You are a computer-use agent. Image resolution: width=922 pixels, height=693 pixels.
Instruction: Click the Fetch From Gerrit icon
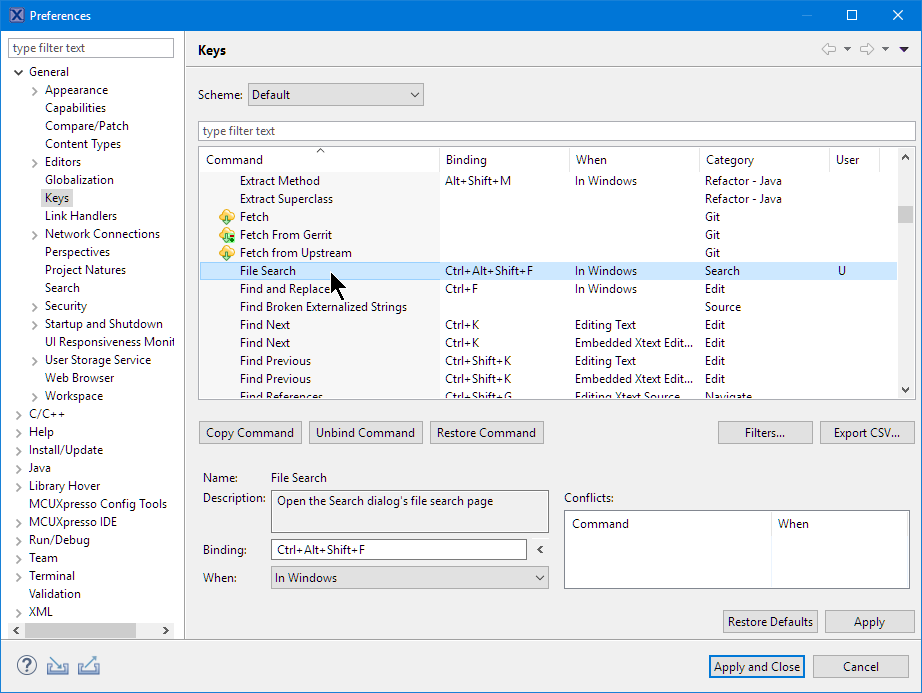[x=226, y=235]
